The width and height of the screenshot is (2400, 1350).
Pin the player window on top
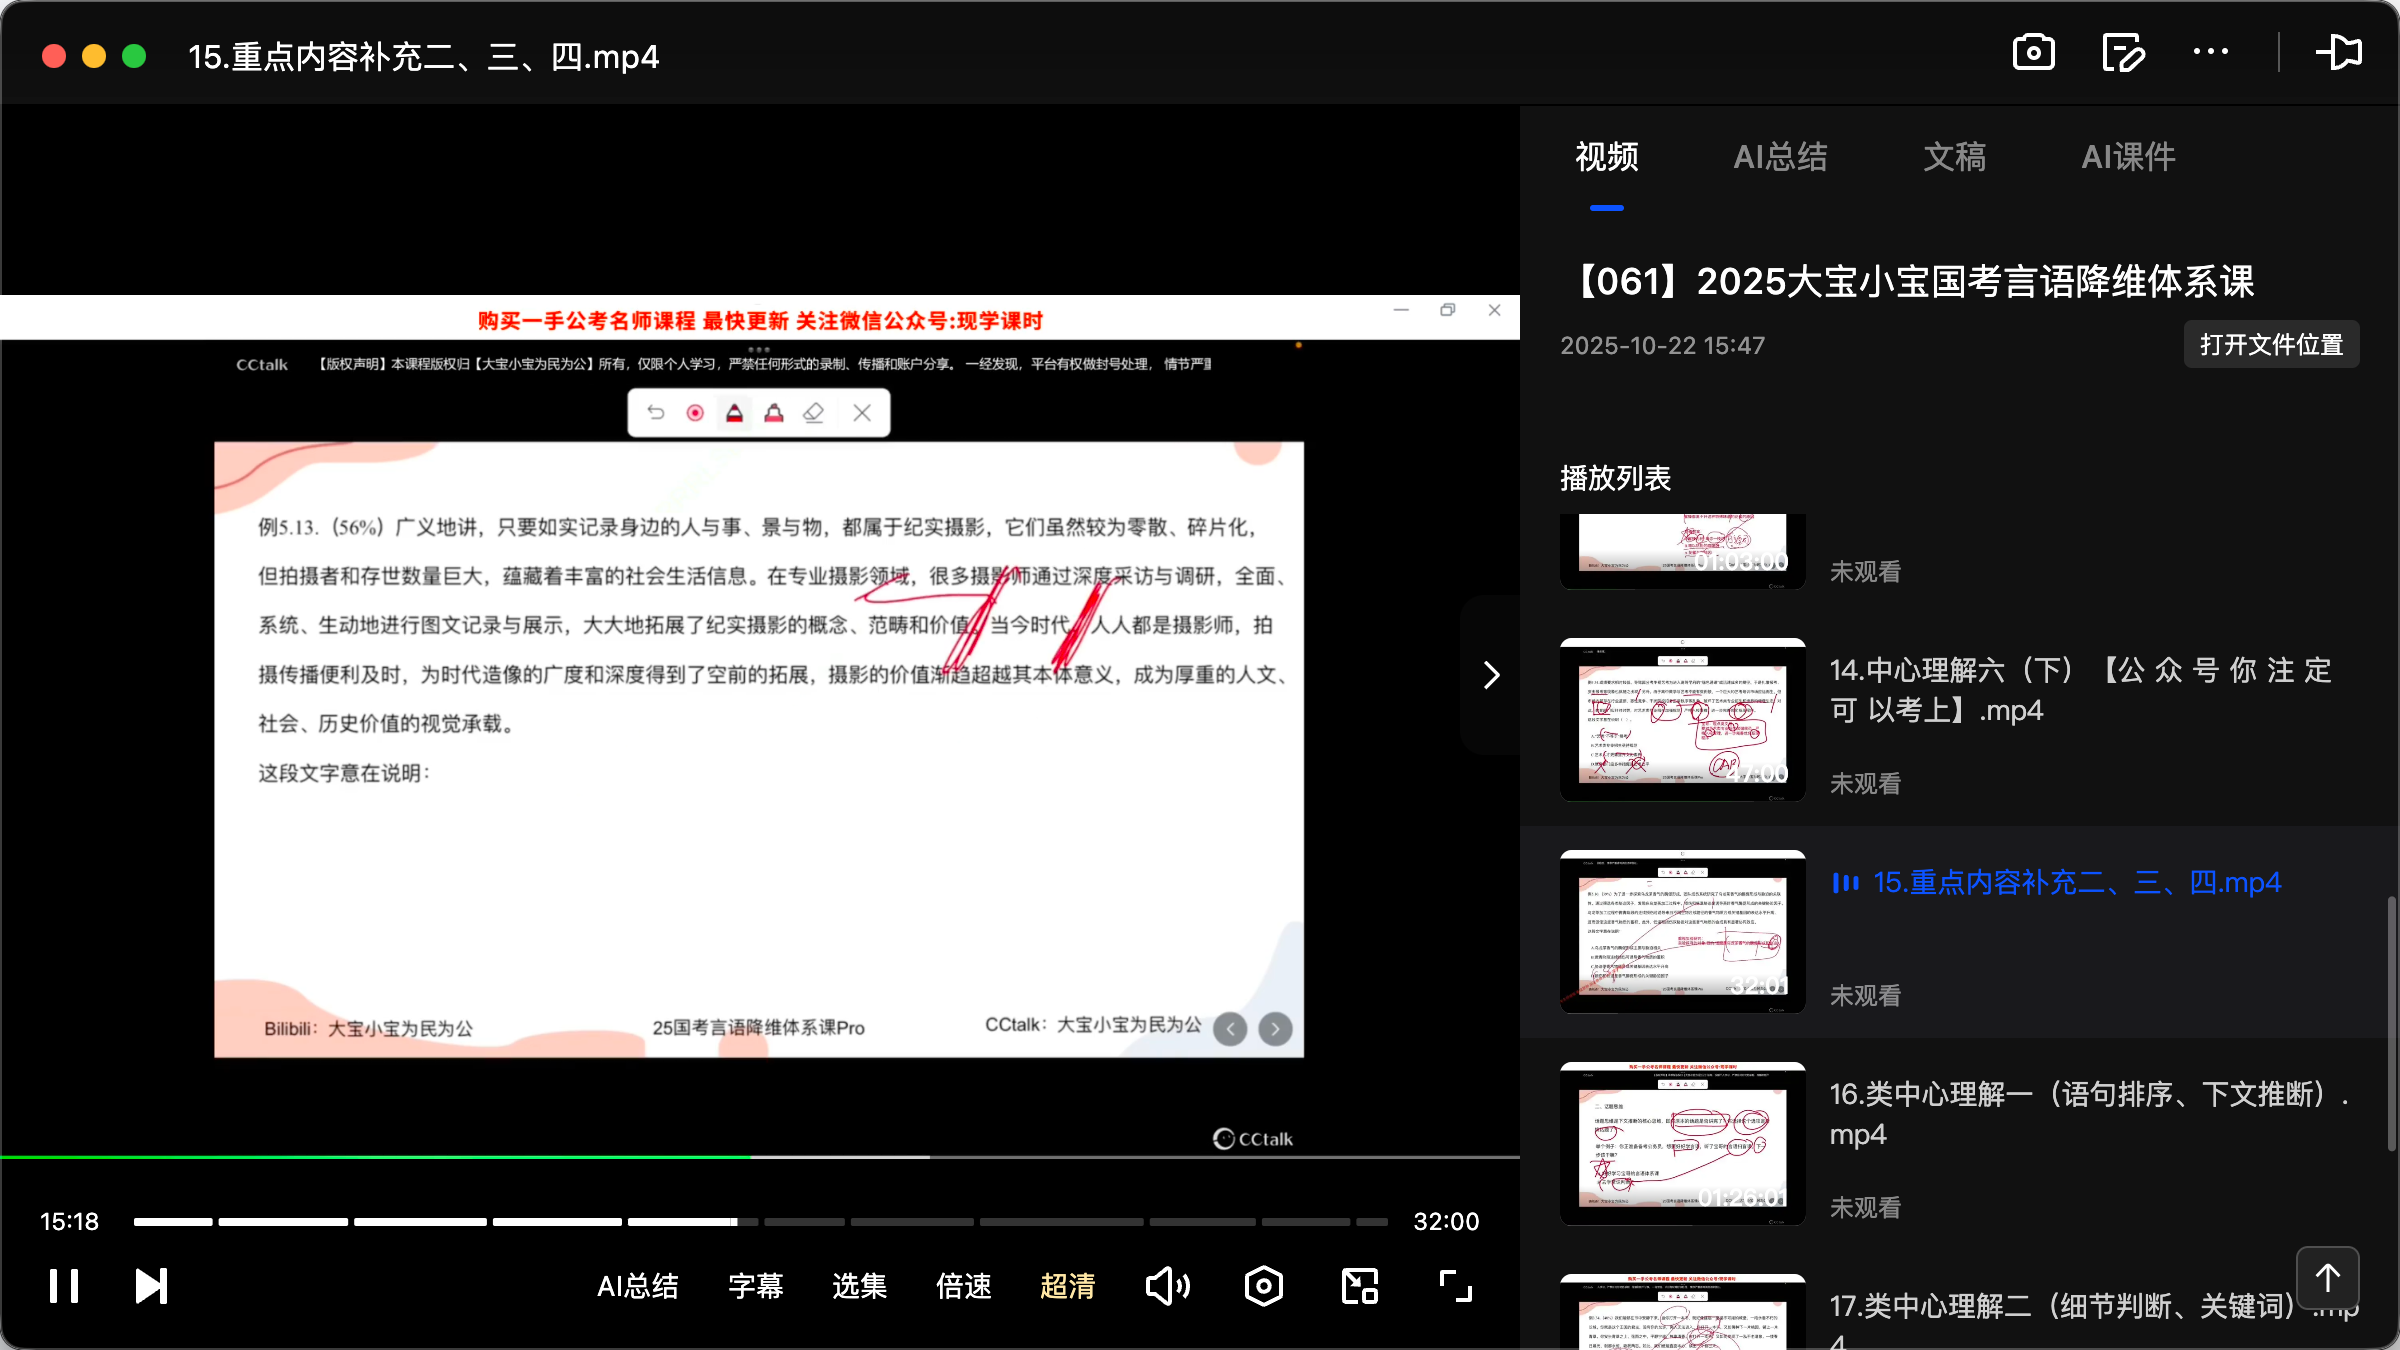(2340, 52)
